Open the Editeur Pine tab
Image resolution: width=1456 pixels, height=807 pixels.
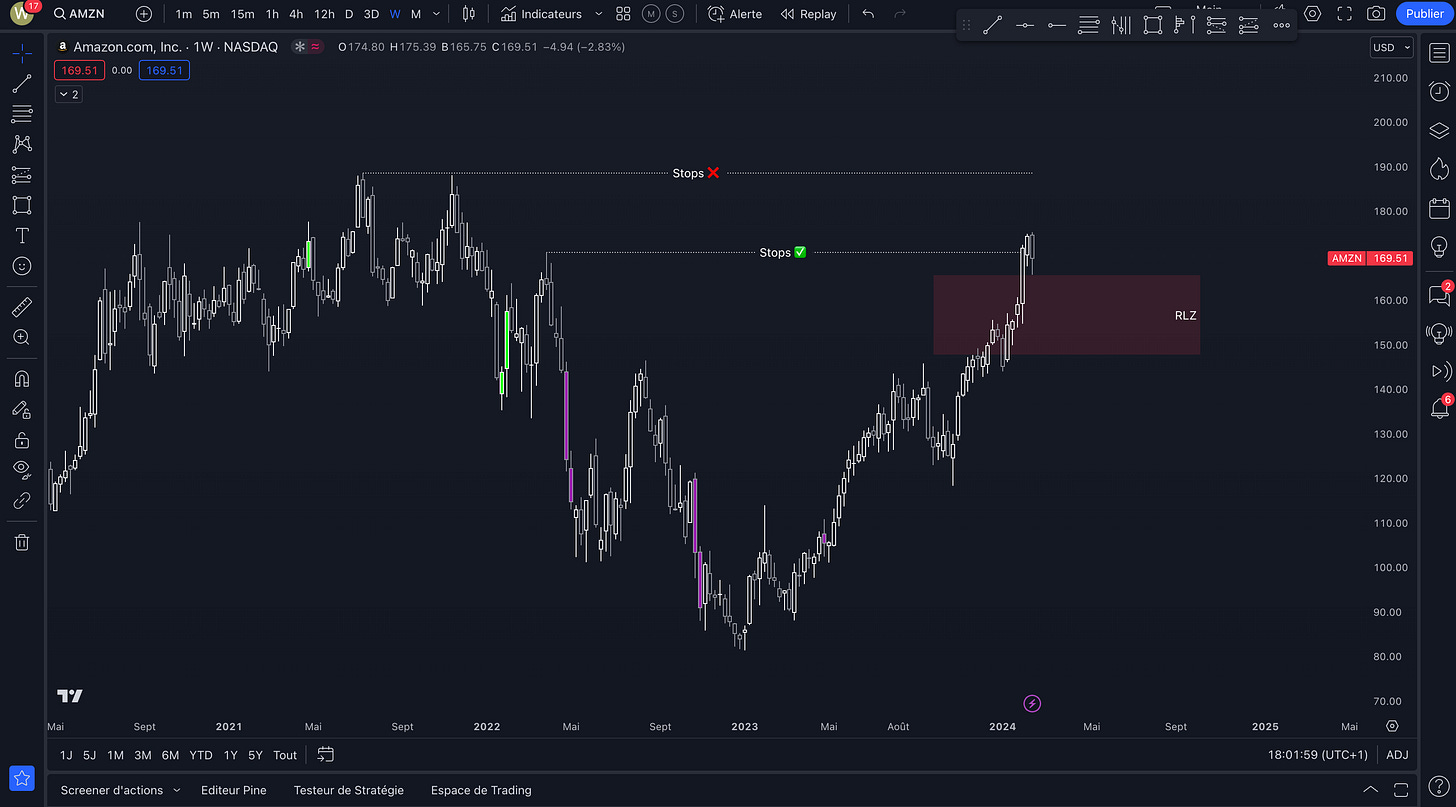234,790
